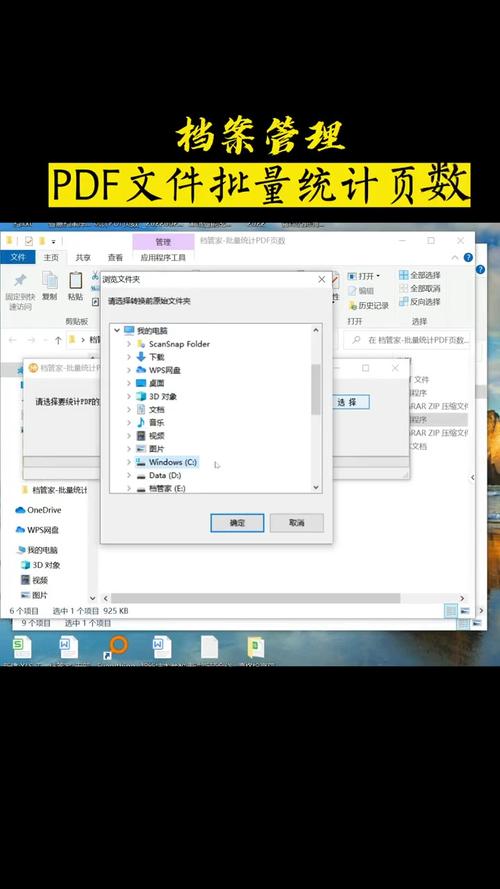Select 桌面 in the browse dialog tree

[x=156, y=383]
